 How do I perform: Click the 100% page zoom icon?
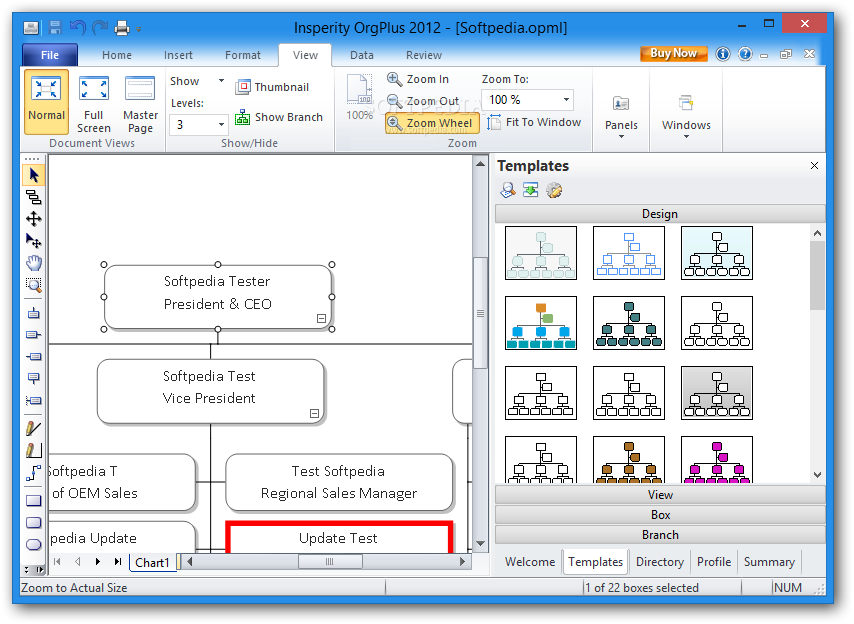coord(359,97)
